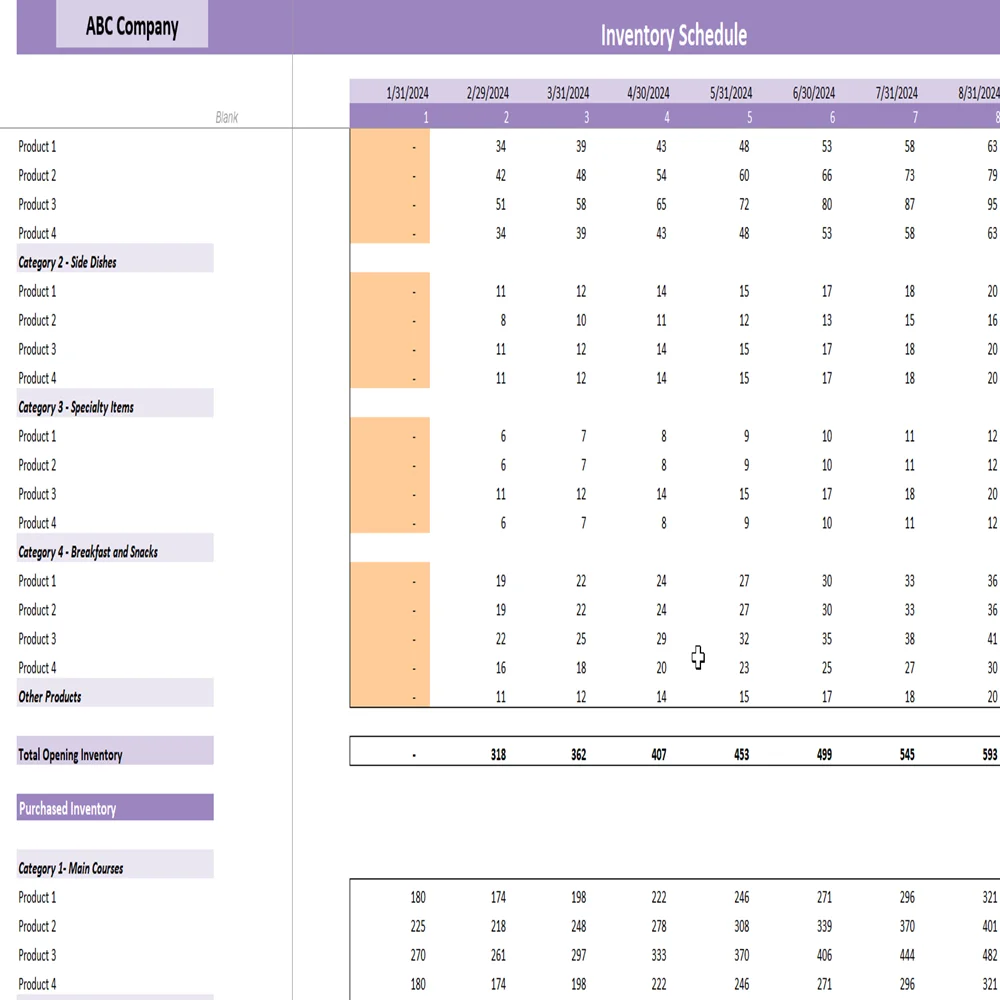Click the Purchased Inventory section header

point(68,809)
